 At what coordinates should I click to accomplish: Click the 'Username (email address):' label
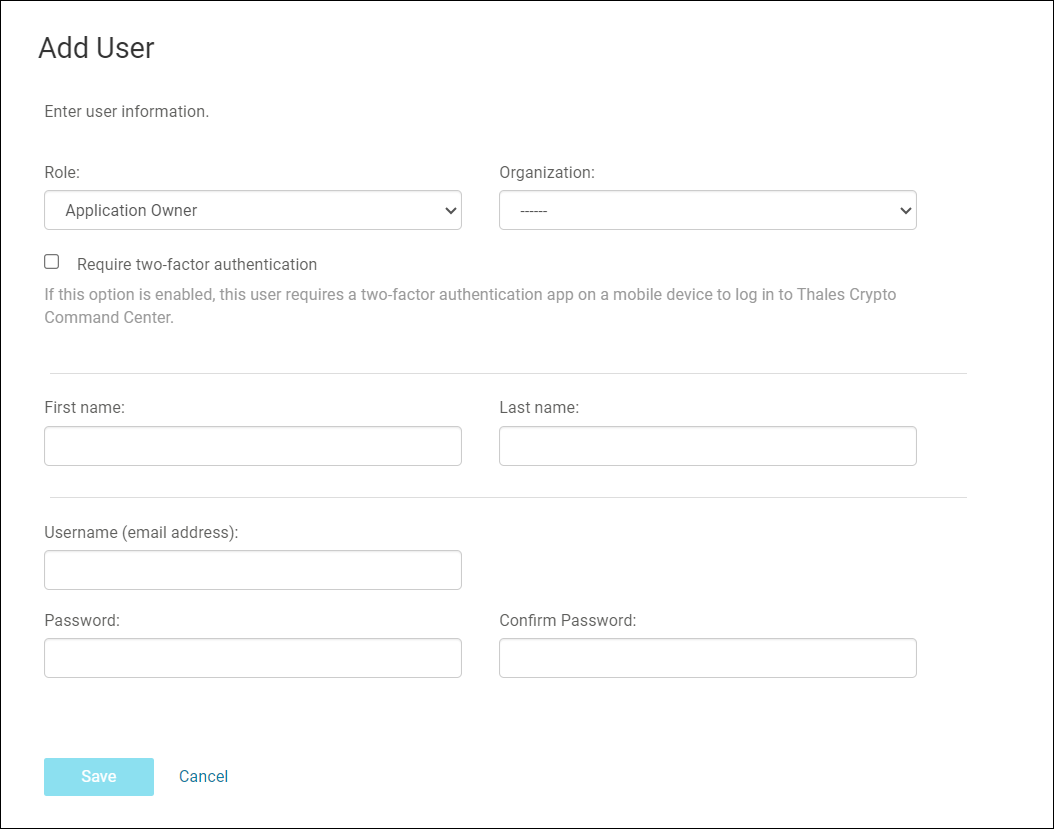141,532
